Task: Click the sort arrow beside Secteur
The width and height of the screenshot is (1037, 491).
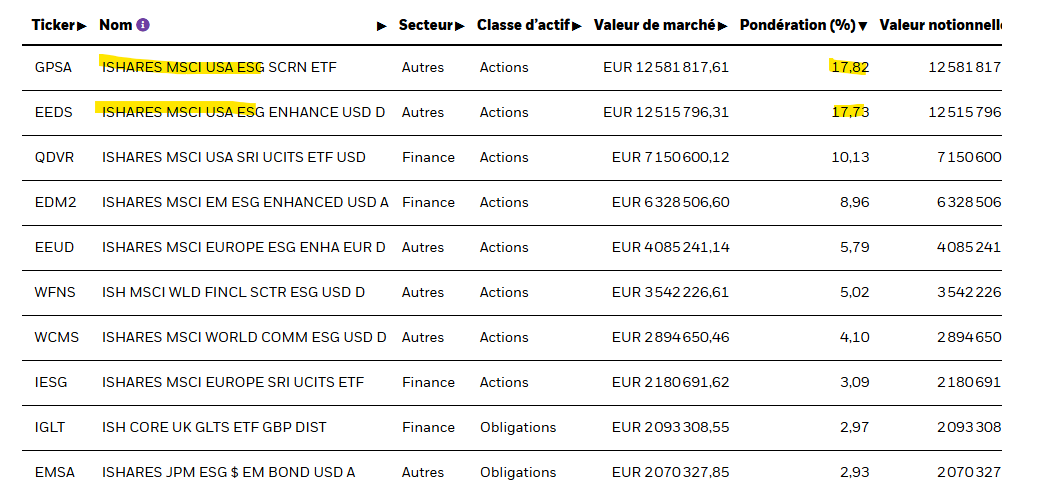Action: [x=460, y=25]
